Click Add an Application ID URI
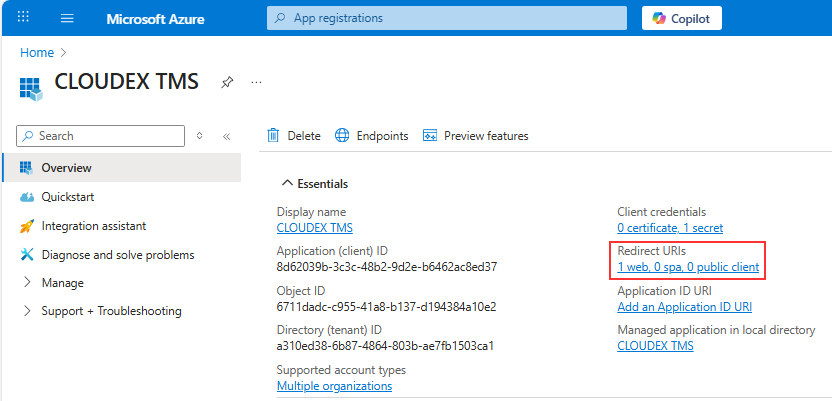Image resolution: width=832 pixels, height=401 pixels. pos(684,306)
